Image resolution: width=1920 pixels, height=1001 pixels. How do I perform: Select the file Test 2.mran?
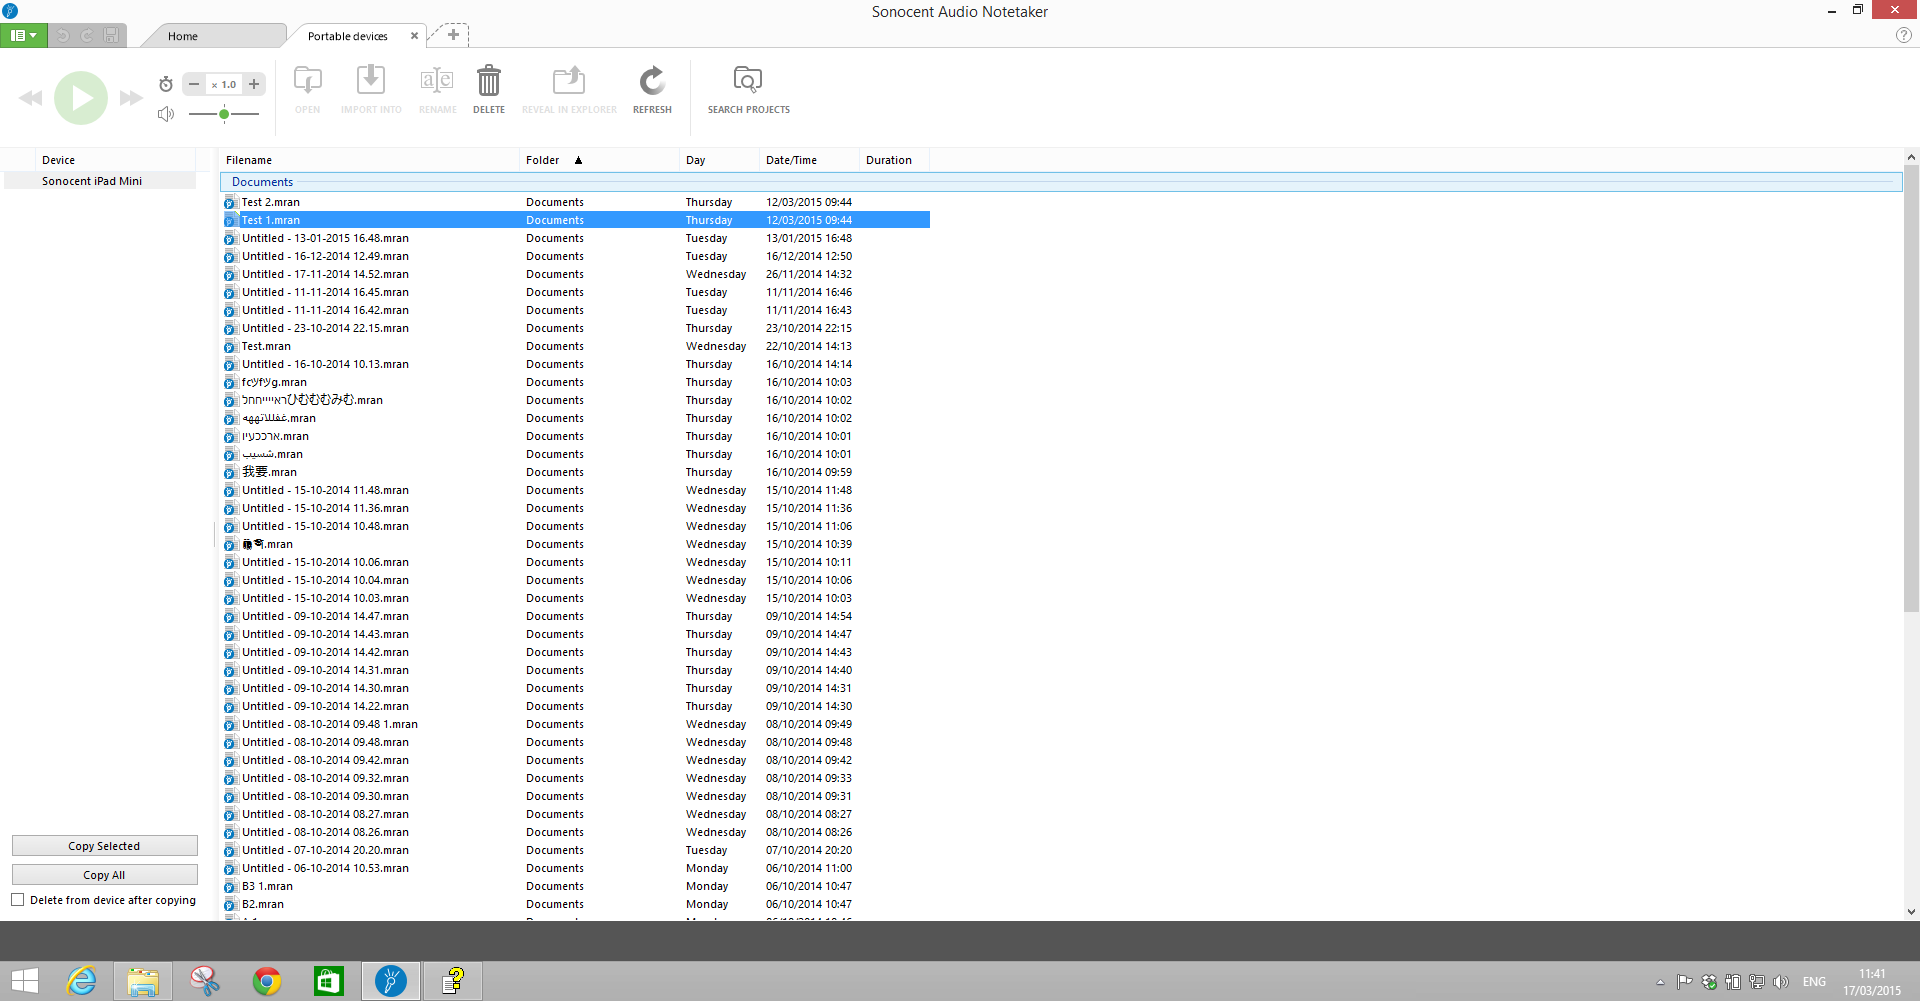click(x=270, y=202)
